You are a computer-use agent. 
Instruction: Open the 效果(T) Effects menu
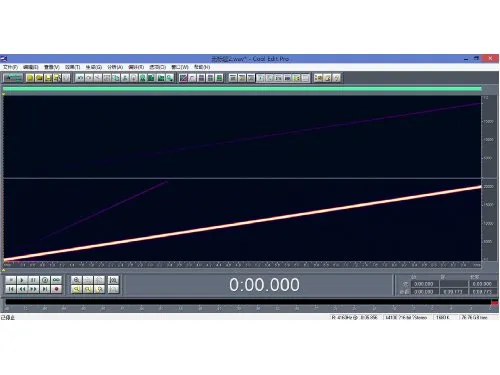pos(72,67)
